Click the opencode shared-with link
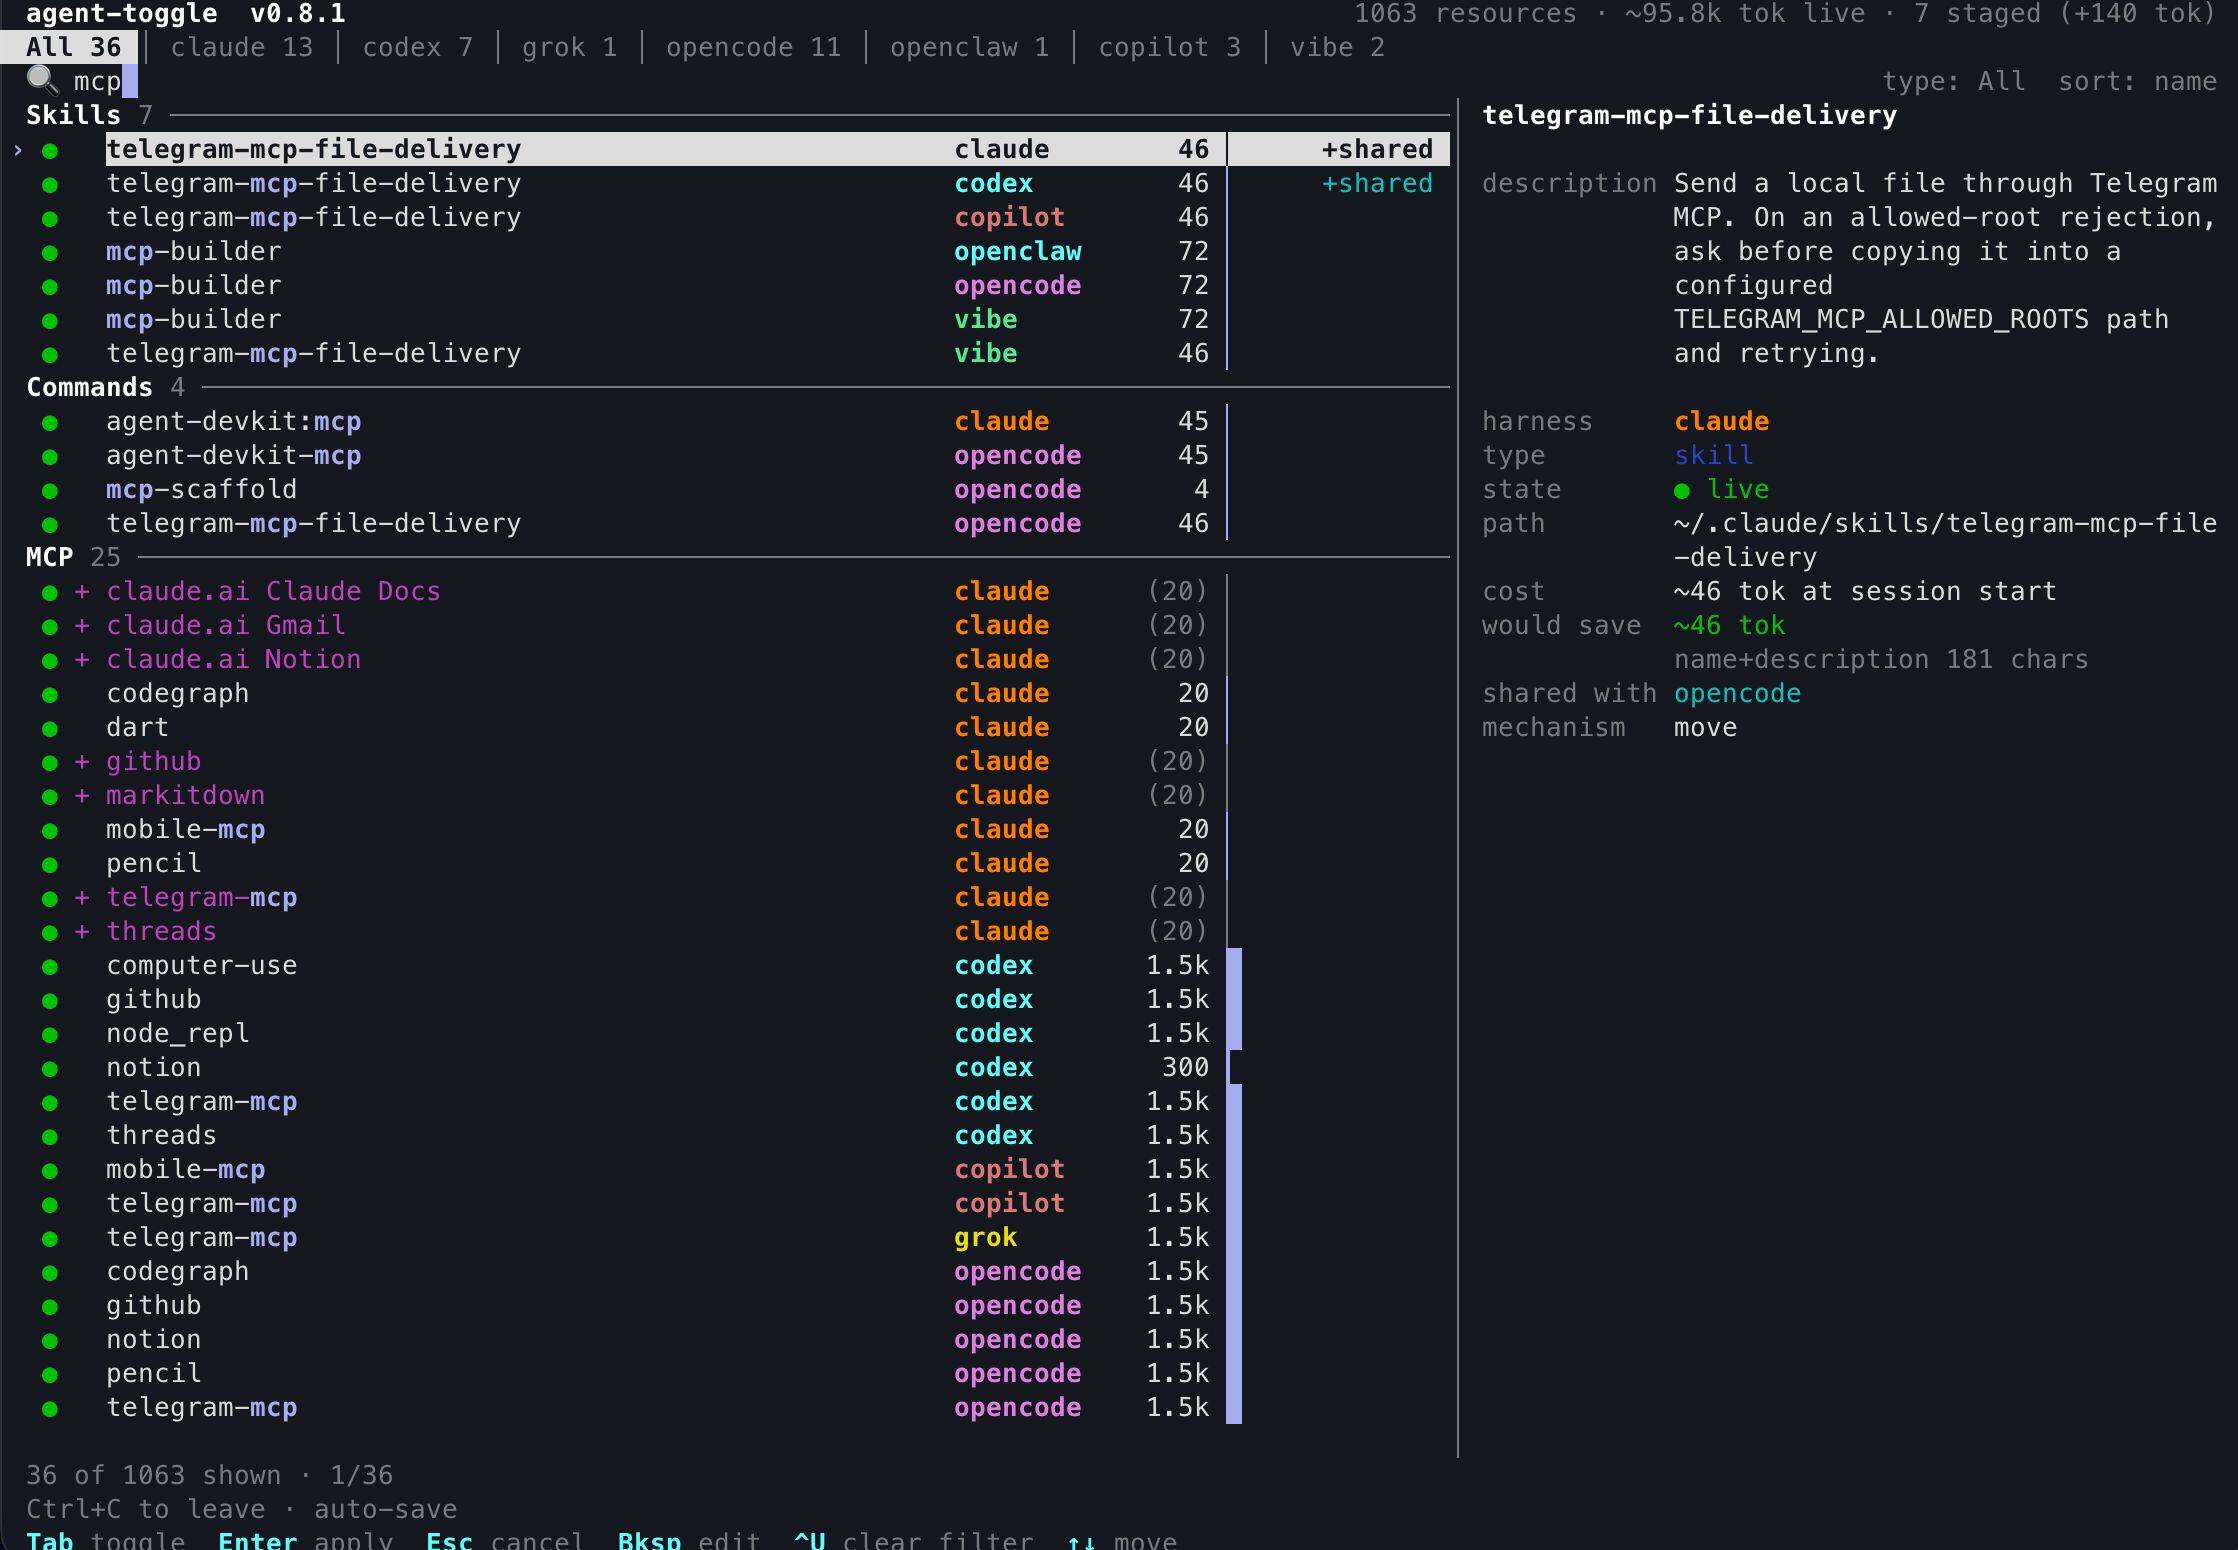Image resolution: width=2238 pixels, height=1550 pixels. pos(1738,693)
